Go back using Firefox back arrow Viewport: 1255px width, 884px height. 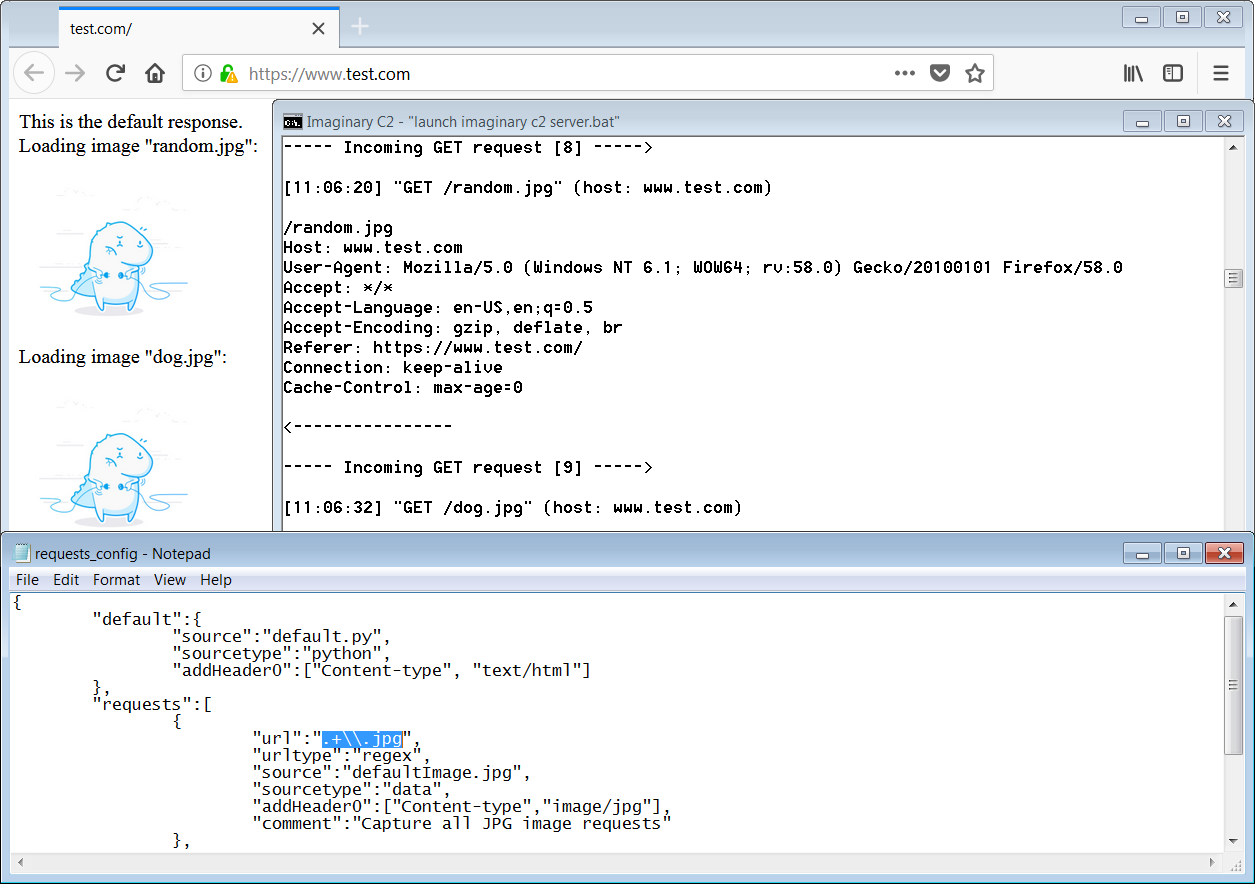(34, 73)
